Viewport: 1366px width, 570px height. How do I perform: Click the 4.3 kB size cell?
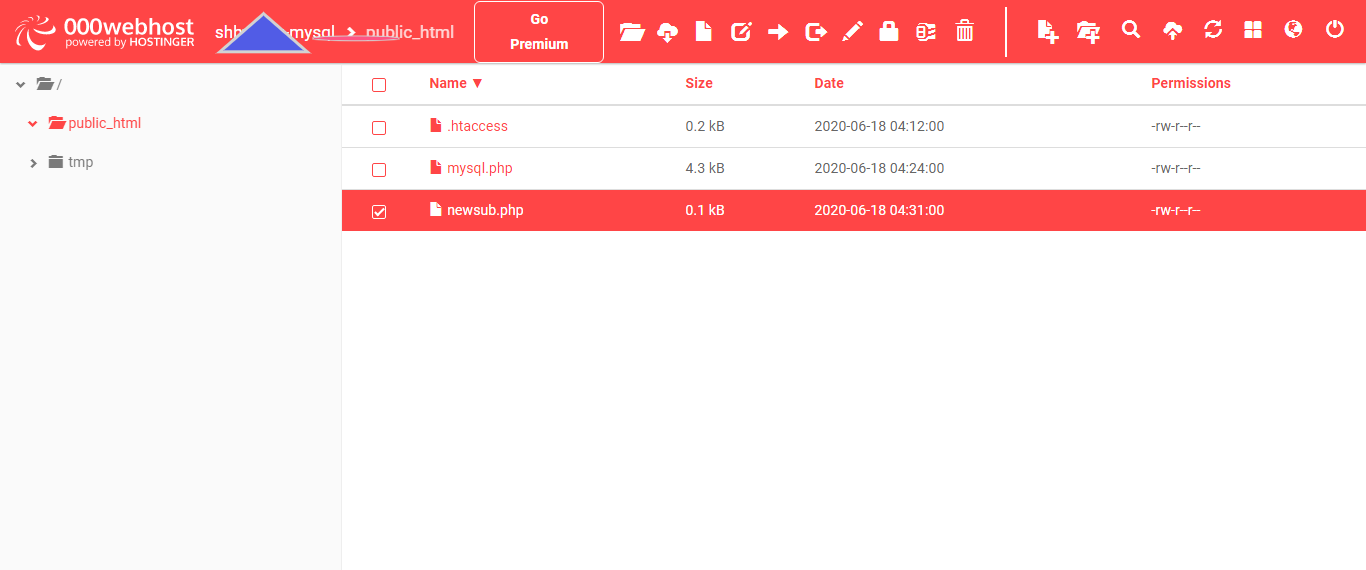click(705, 168)
